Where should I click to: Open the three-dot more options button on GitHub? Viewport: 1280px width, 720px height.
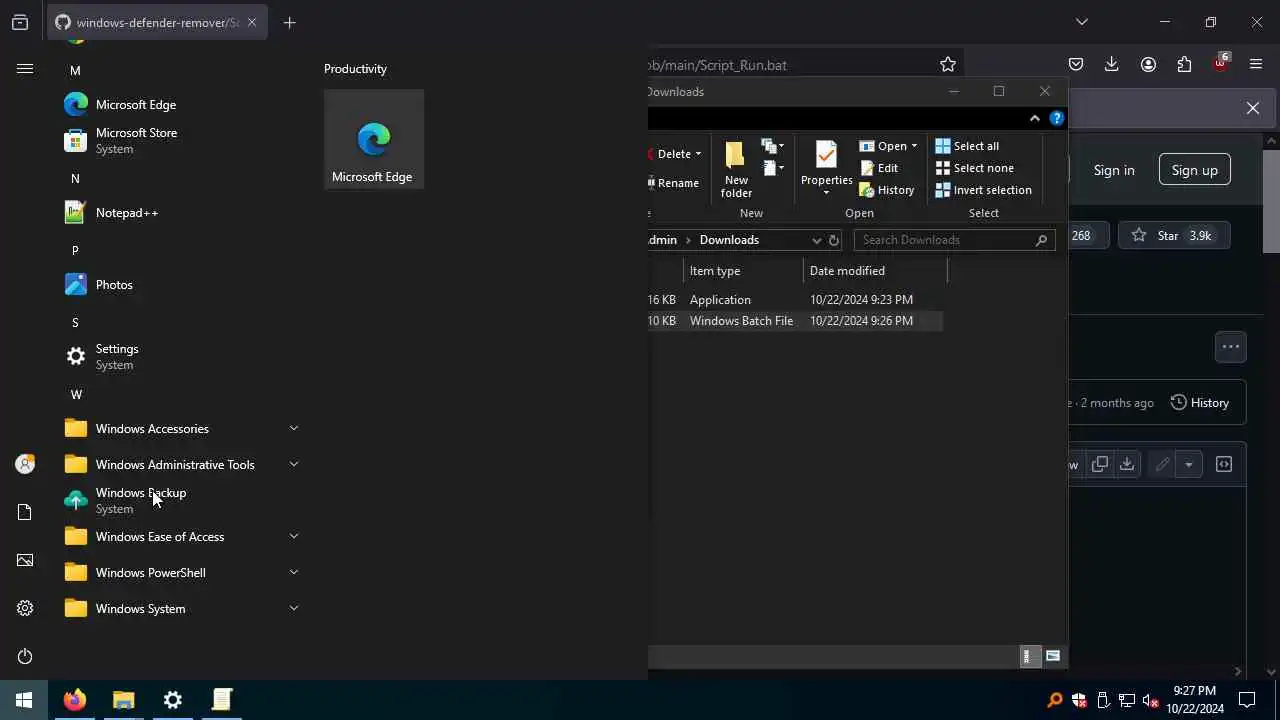1231,347
